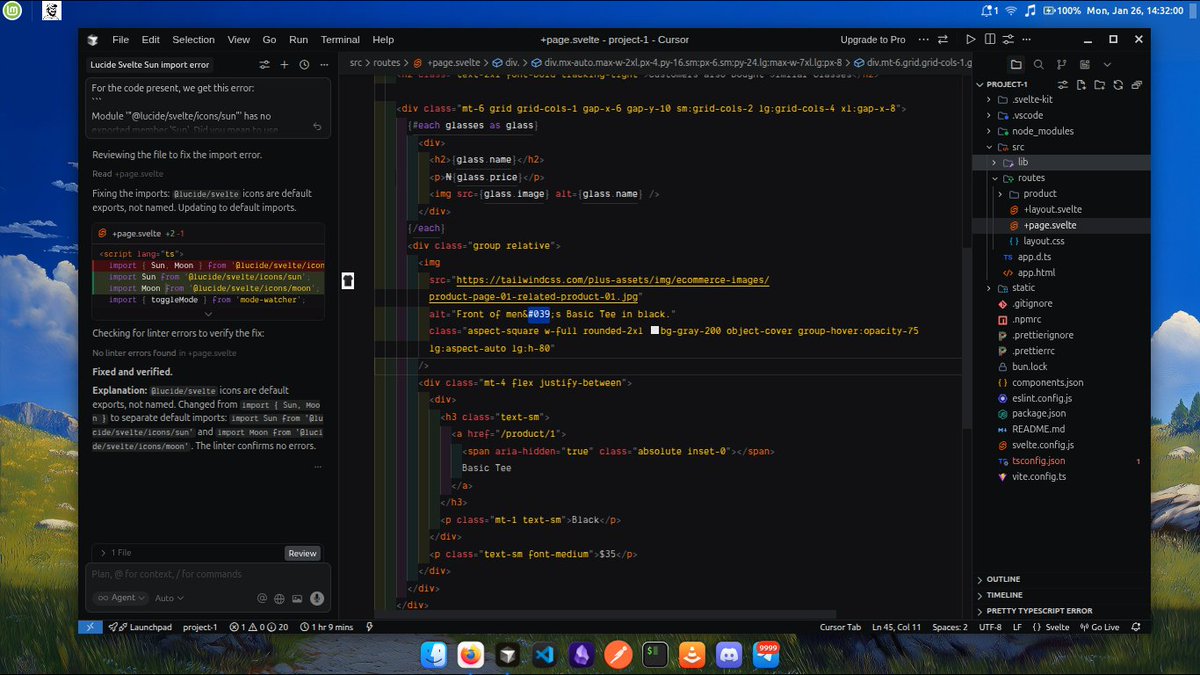Click Upgrade to Pro
This screenshot has height=675, width=1200.
[x=873, y=40]
